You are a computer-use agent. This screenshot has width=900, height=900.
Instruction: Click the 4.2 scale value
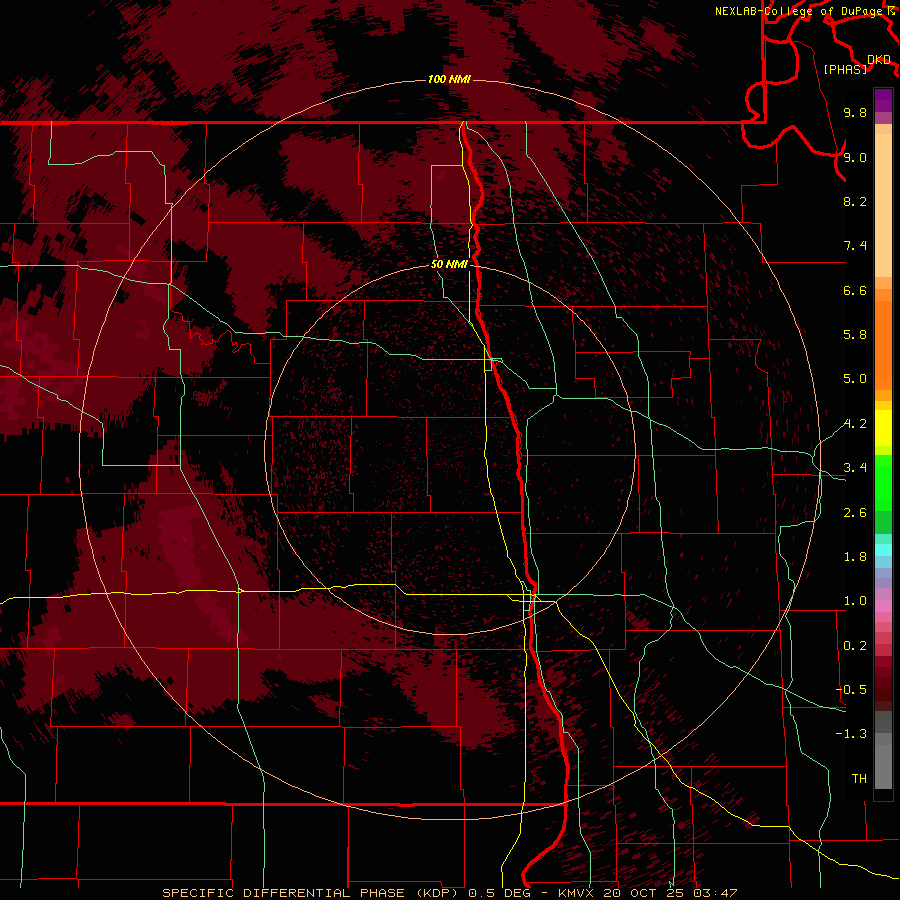click(855, 424)
